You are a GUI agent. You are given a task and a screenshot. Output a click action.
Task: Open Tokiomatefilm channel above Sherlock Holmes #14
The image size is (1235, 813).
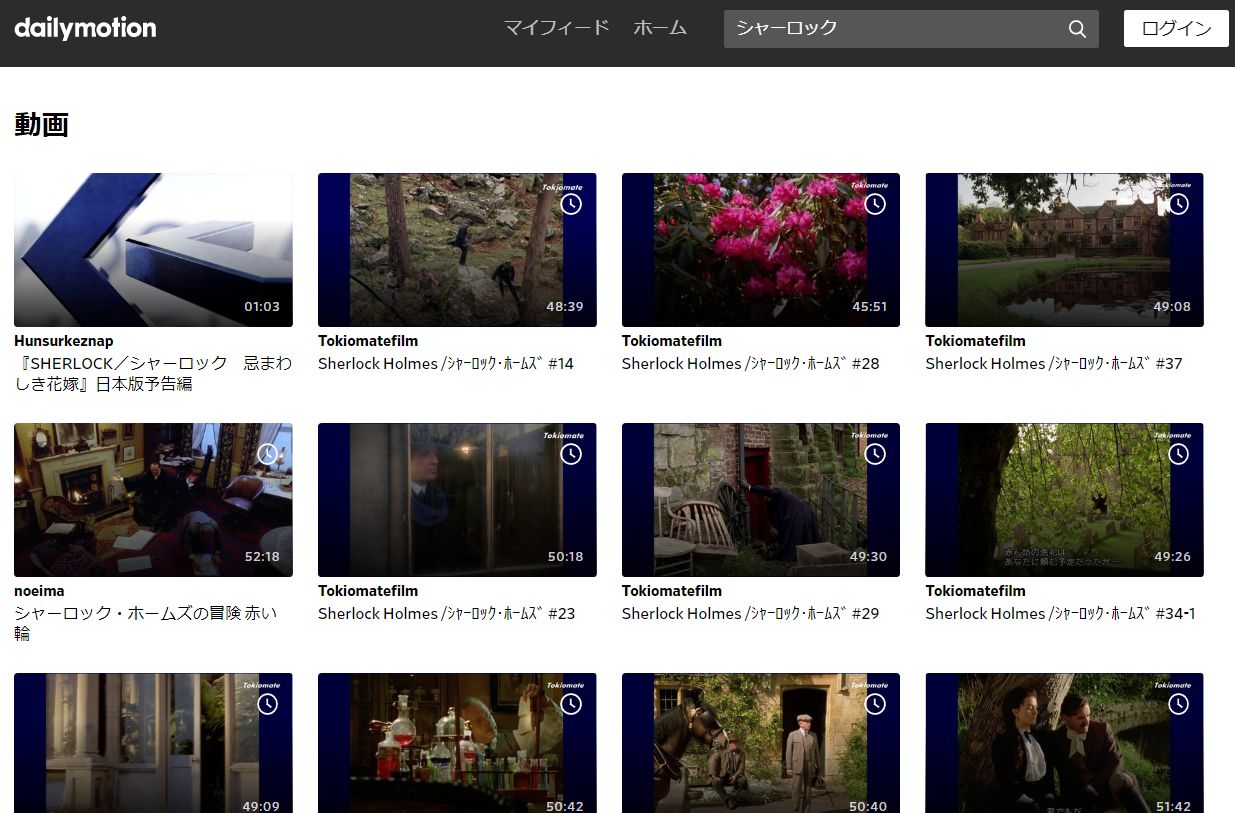coord(368,341)
